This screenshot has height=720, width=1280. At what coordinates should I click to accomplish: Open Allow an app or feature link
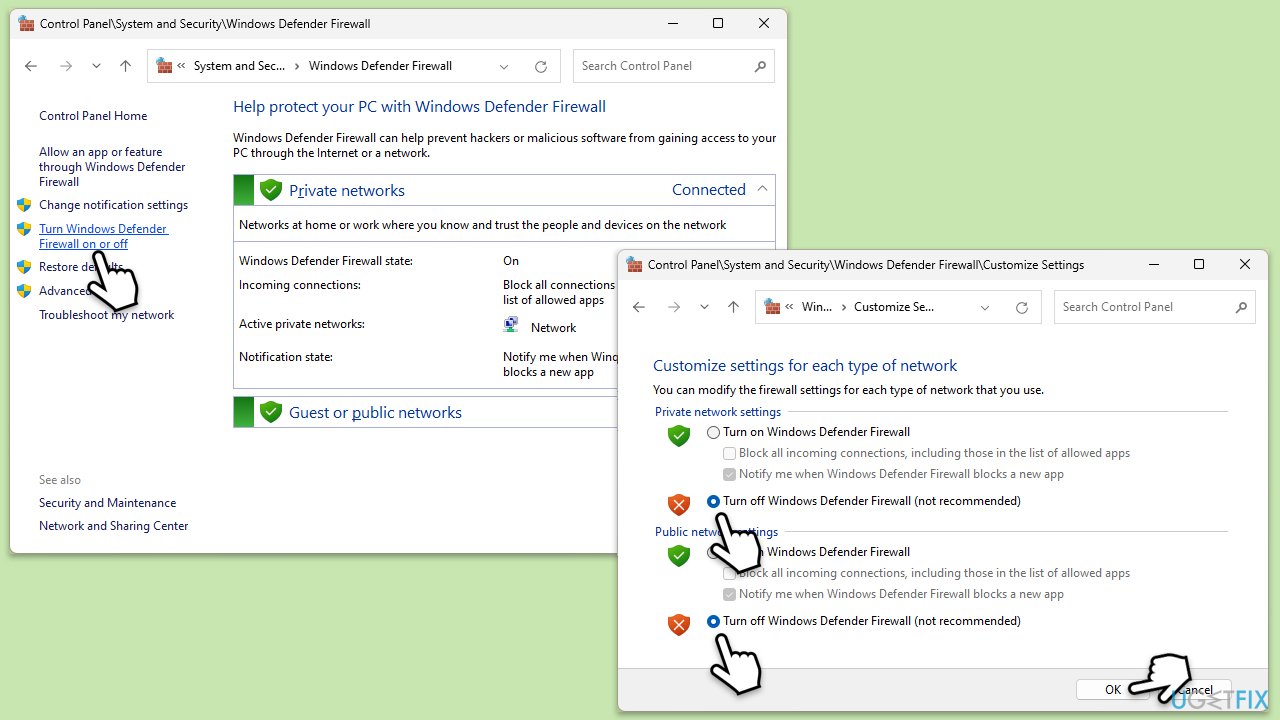[x=112, y=167]
